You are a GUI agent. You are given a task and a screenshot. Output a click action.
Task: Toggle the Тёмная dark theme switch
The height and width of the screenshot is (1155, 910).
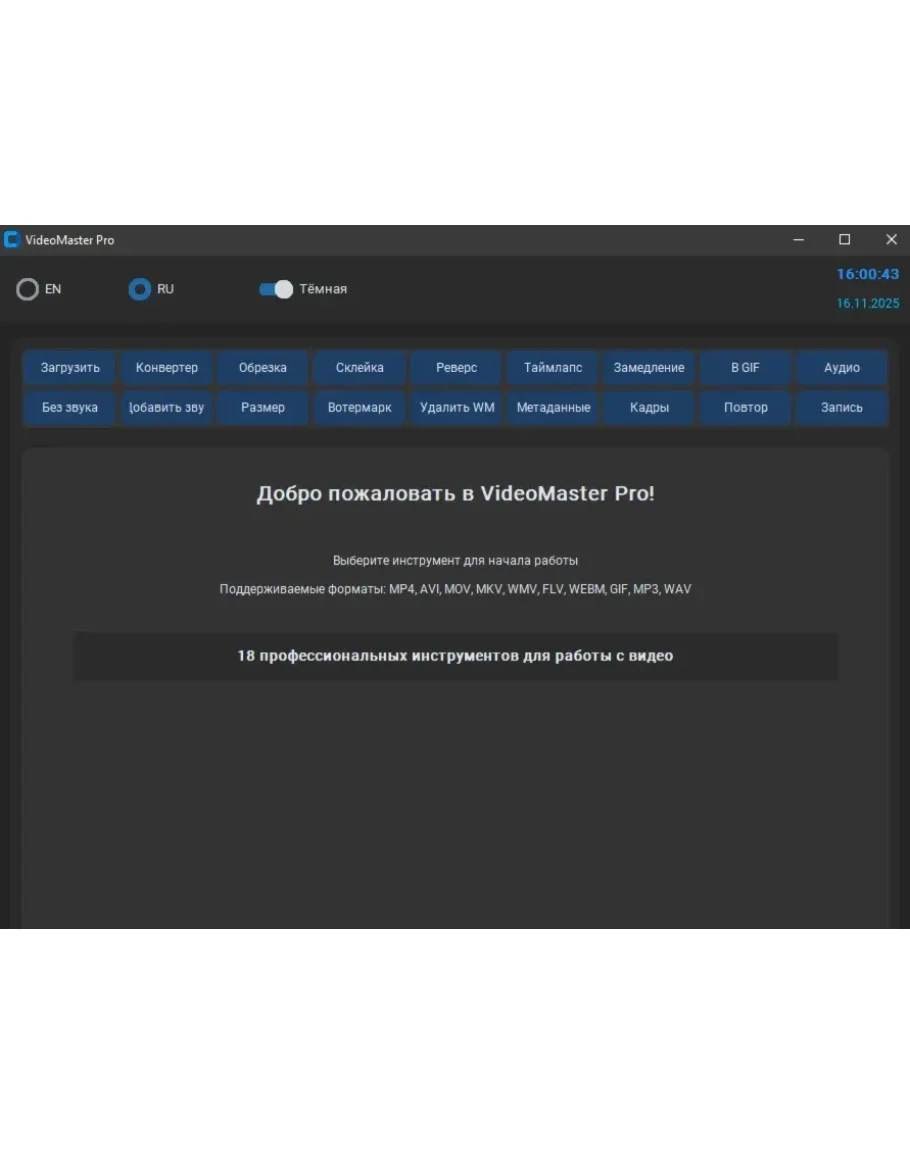(x=275, y=290)
